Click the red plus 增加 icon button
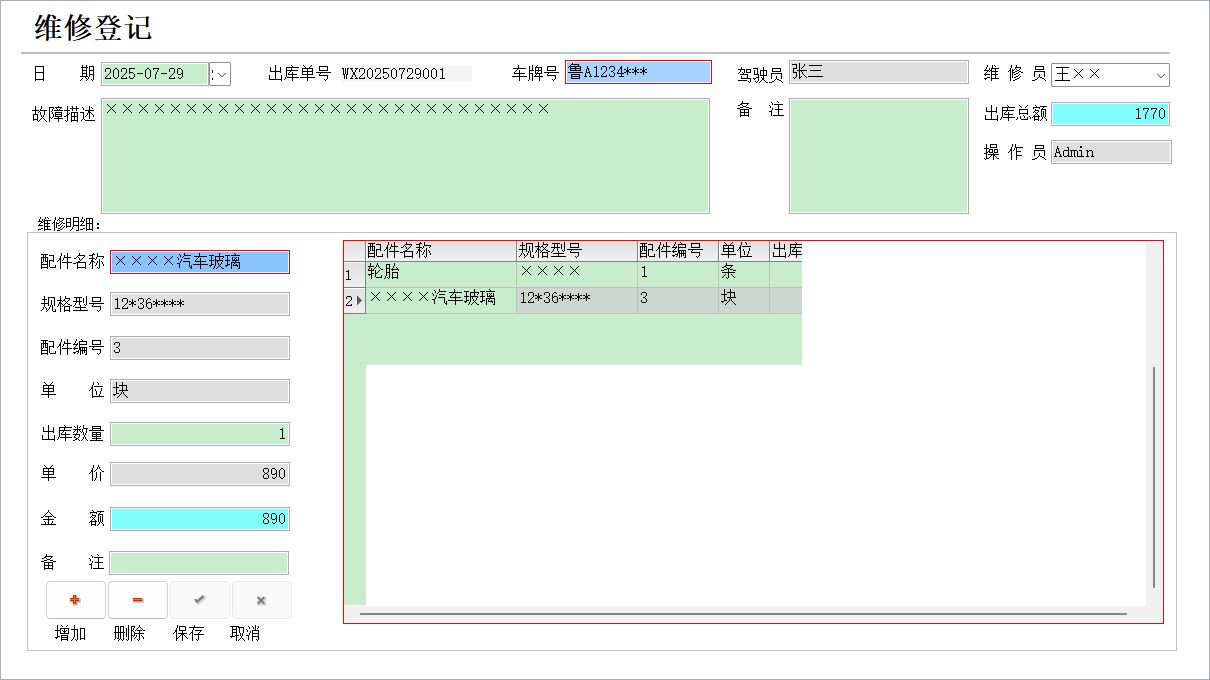Image resolution: width=1210 pixels, height=680 pixels. pyautogui.click(x=76, y=600)
